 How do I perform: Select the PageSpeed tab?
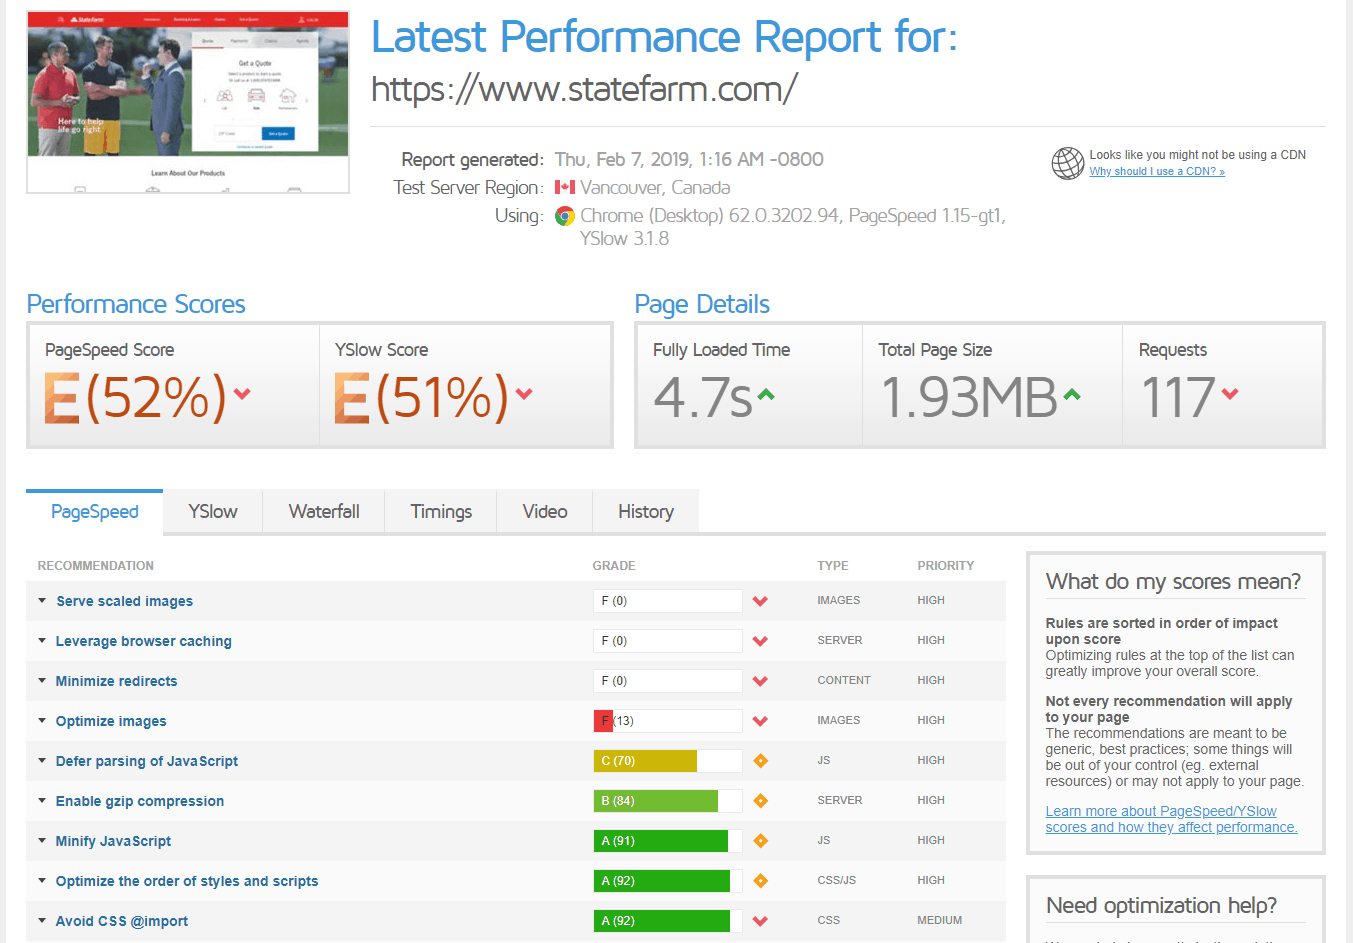pos(94,512)
